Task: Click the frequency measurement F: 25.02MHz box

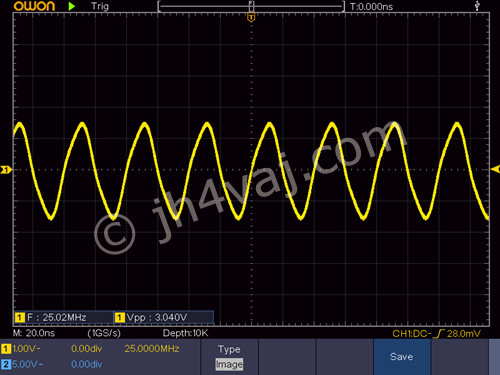Action: point(63,317)
